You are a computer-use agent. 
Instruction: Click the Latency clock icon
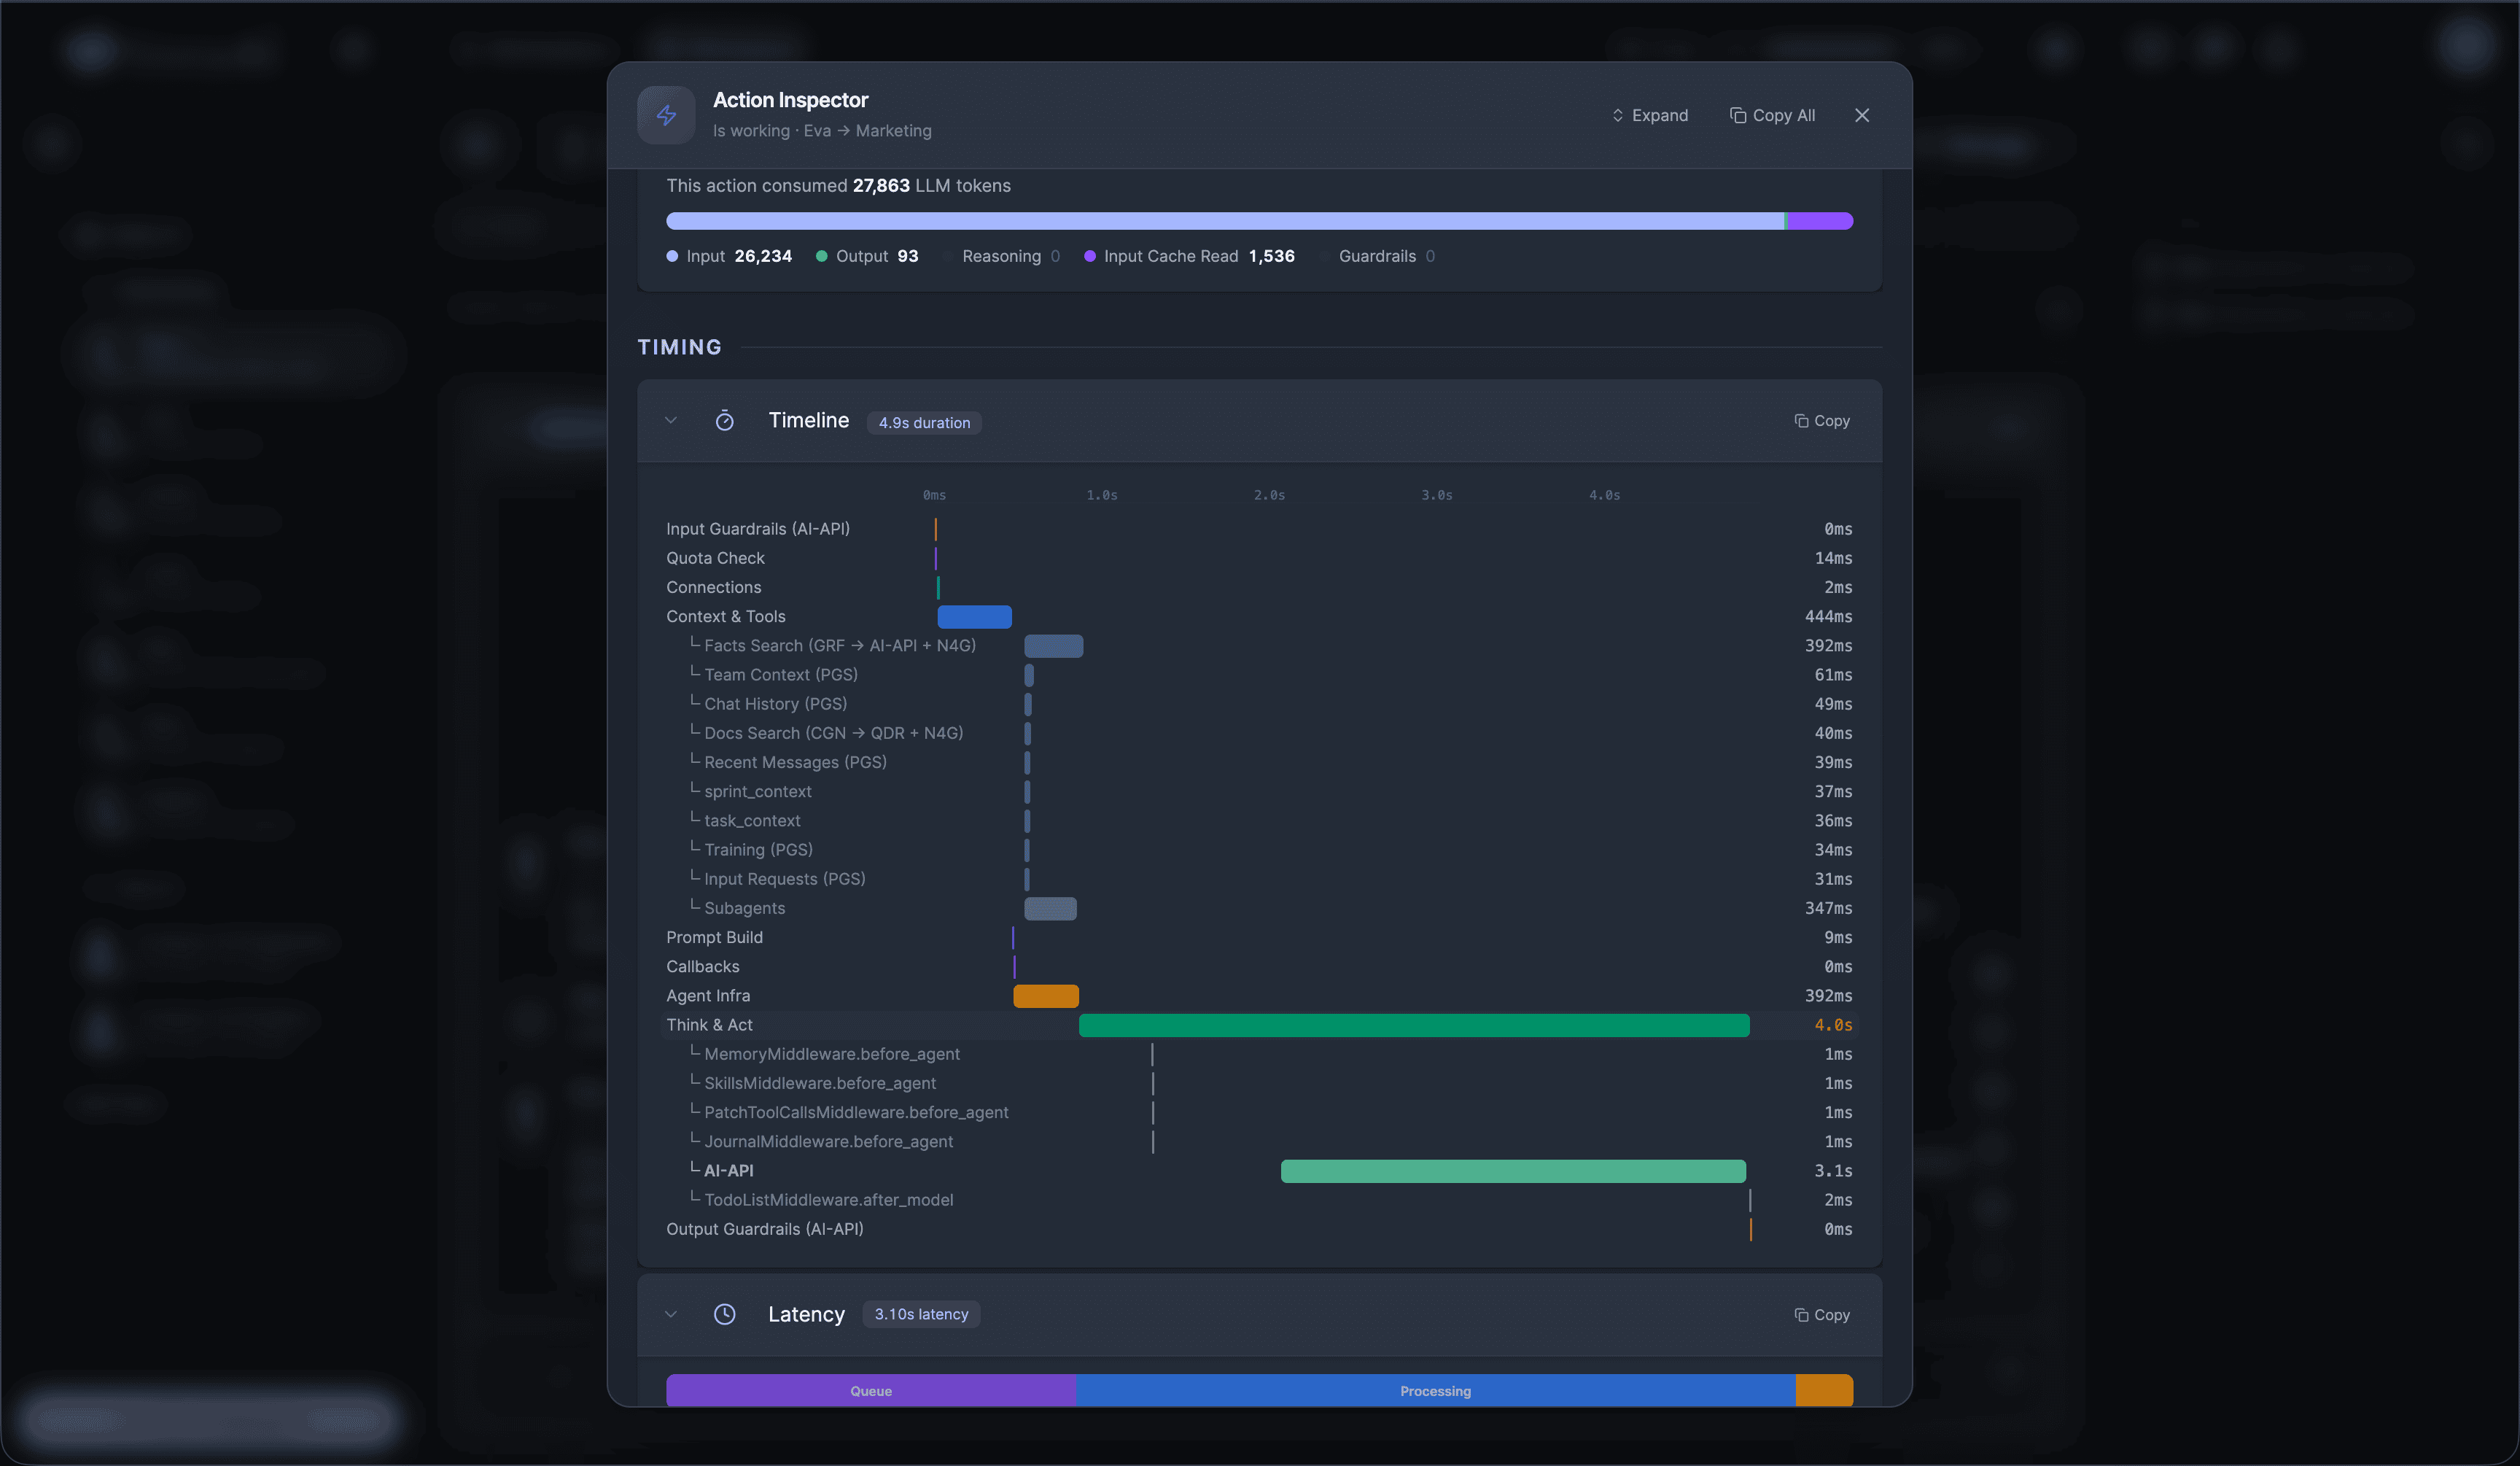pos(724,1314)
